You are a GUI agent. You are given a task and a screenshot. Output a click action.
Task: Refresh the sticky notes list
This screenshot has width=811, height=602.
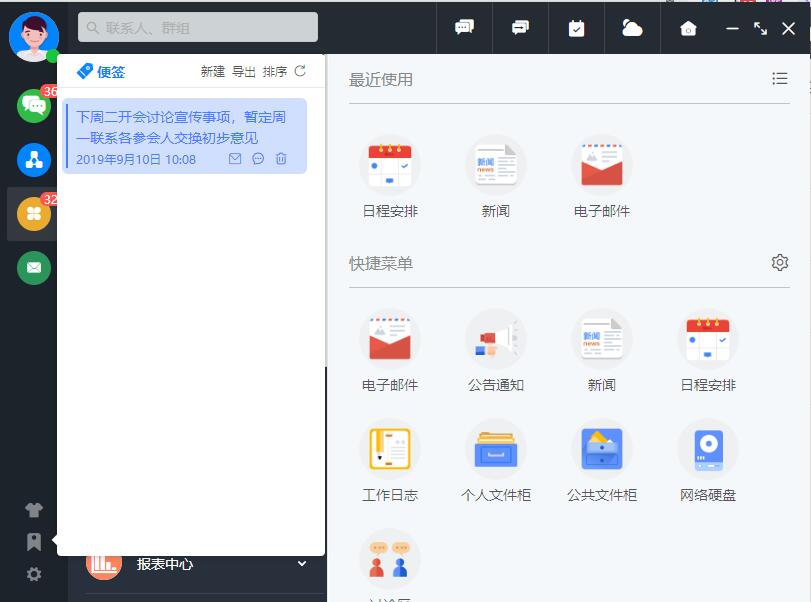coord(300,71)
